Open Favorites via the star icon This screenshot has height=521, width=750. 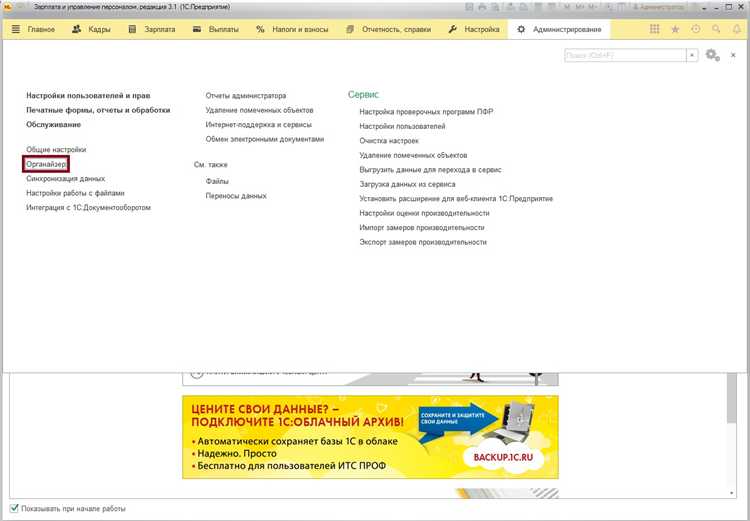point(675,29)
